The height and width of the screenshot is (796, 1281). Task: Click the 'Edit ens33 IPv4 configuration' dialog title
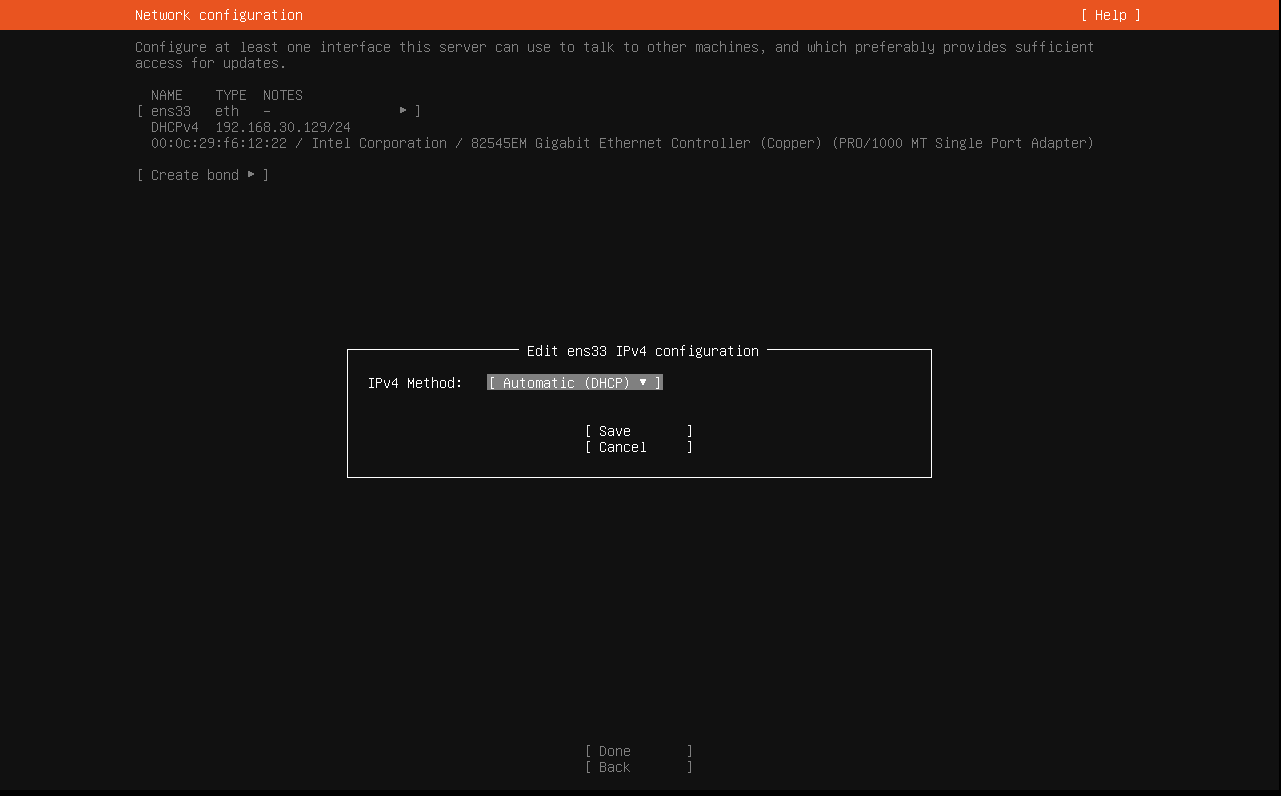[642, 351]
